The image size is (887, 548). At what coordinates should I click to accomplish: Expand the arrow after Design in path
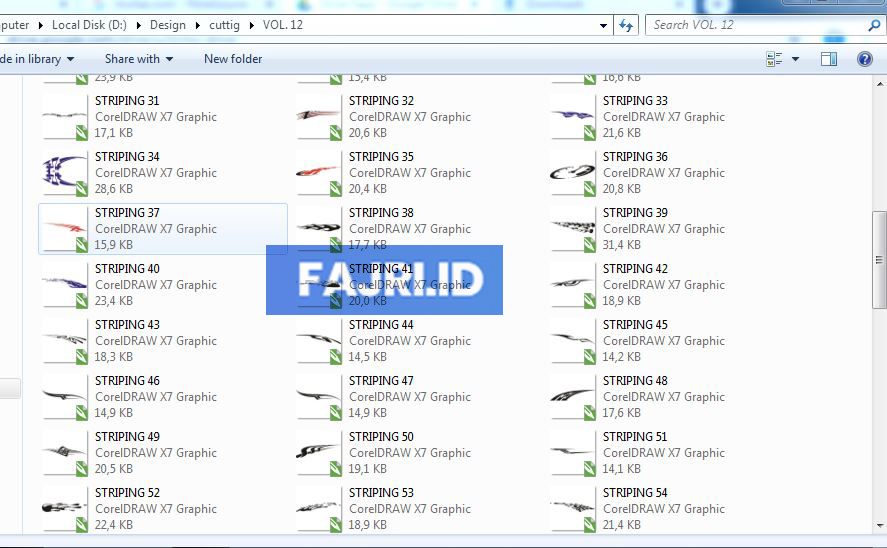[197, 25]
